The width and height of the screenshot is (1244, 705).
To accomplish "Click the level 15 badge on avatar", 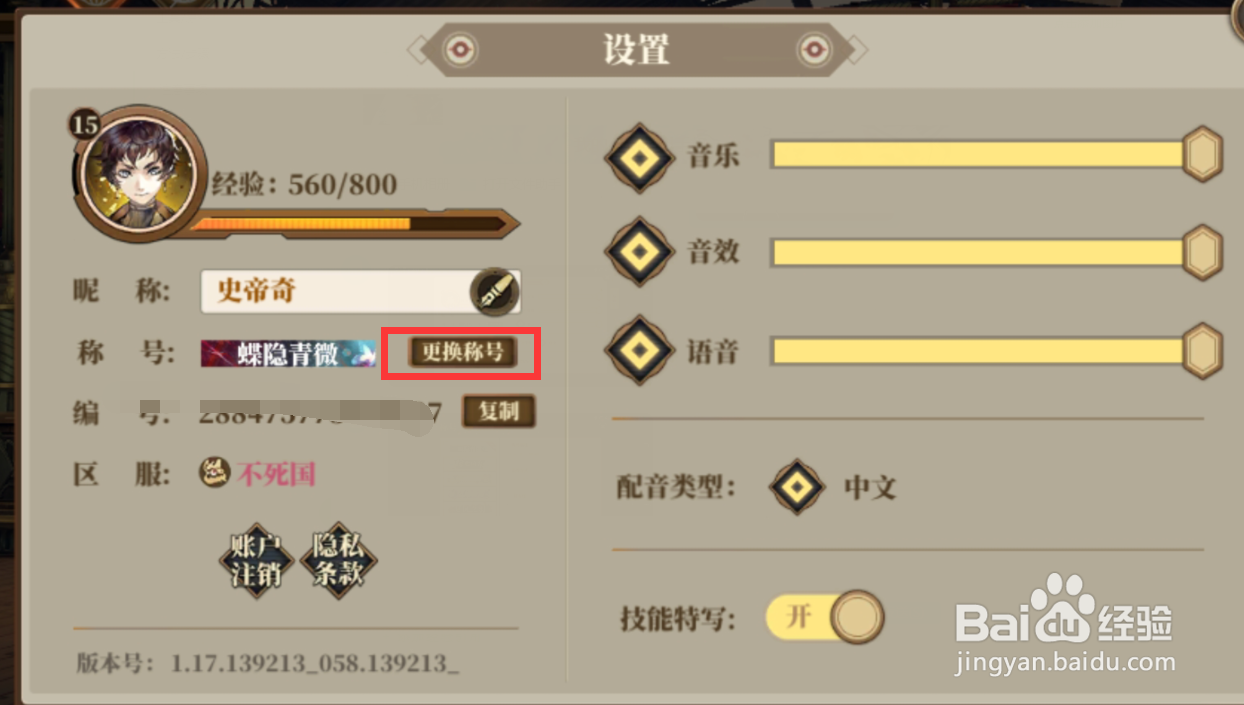I will 86,123.
